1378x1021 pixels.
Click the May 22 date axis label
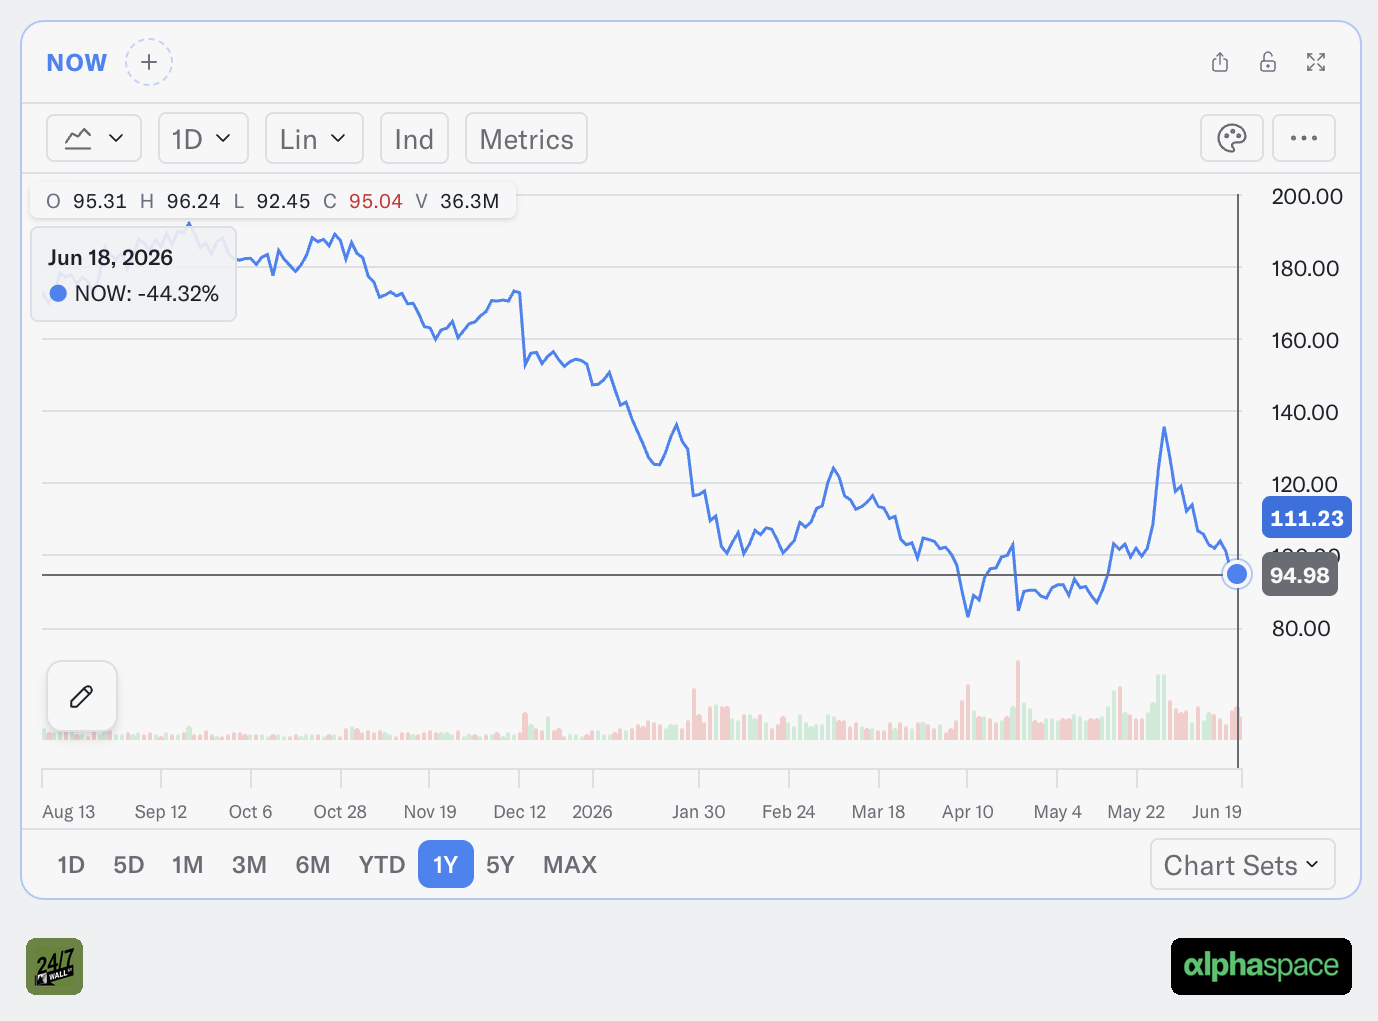1136,812
